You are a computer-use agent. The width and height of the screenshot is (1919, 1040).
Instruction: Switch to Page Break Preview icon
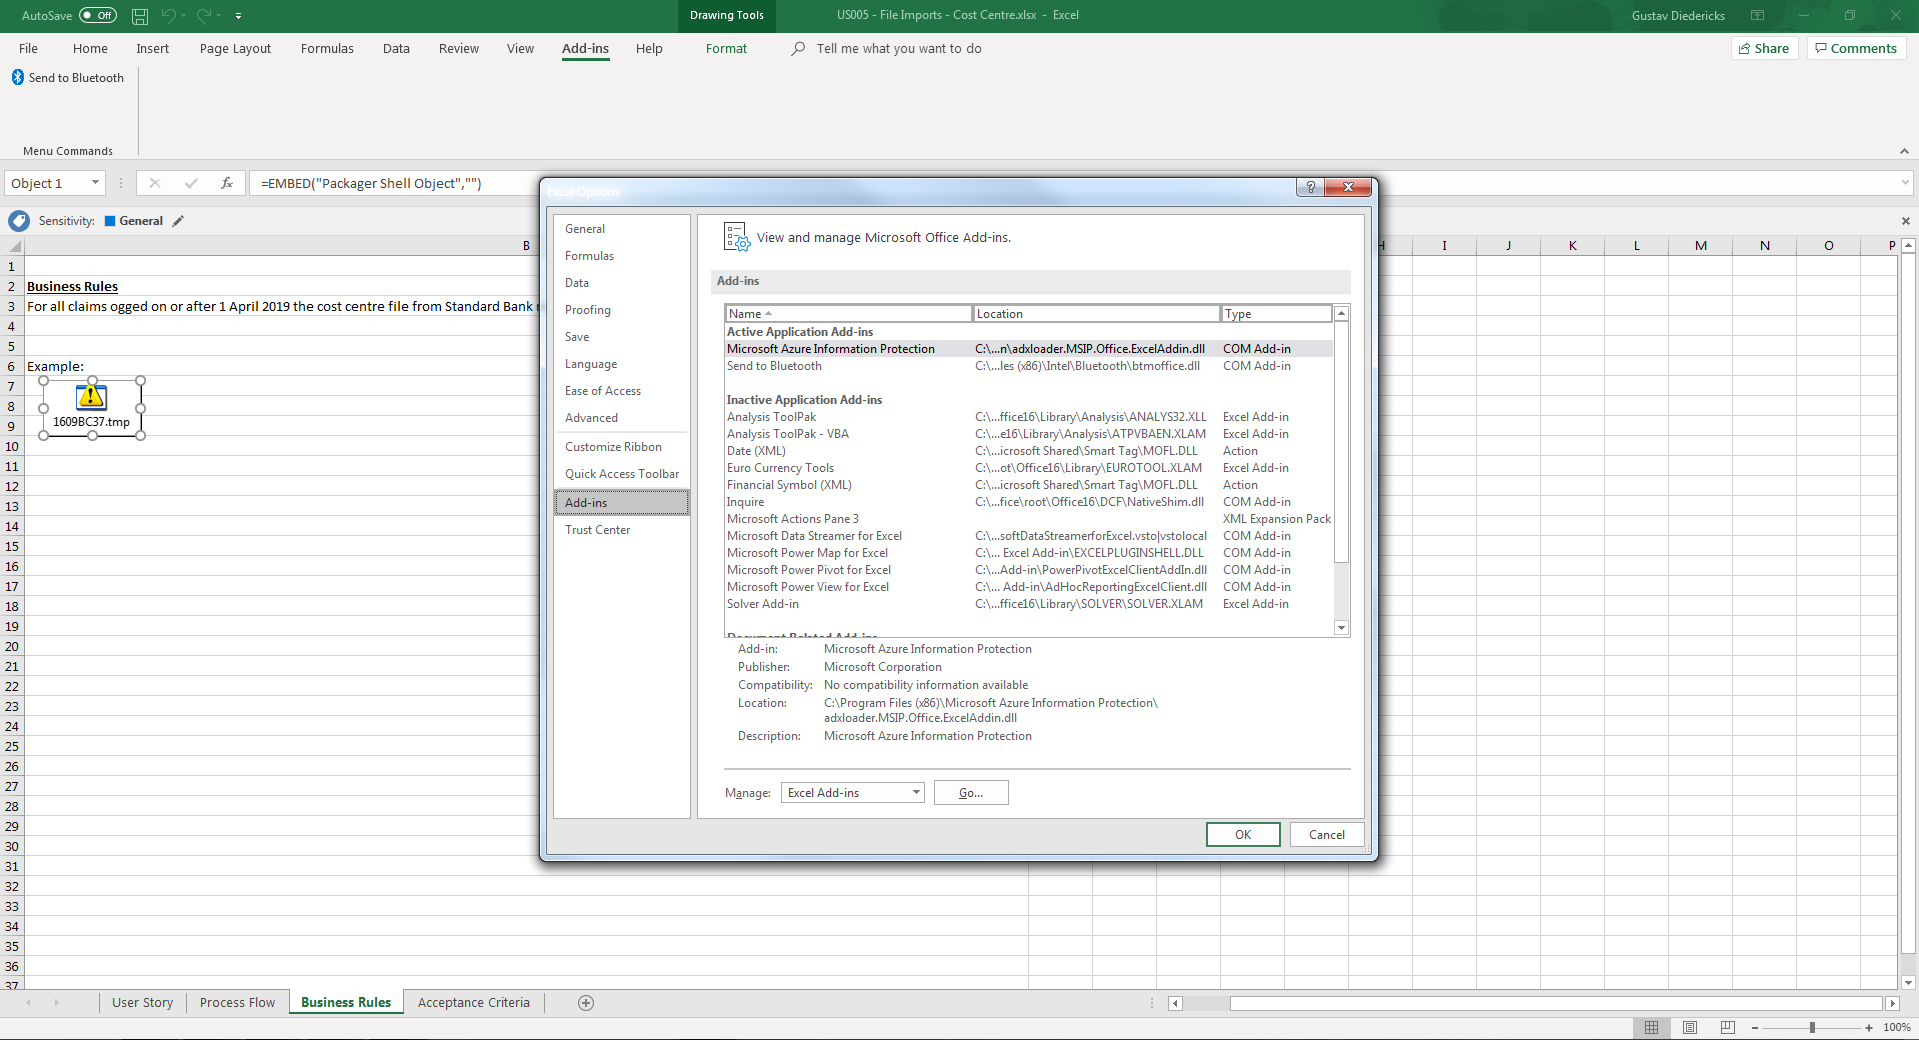tap(1727, 1027)
